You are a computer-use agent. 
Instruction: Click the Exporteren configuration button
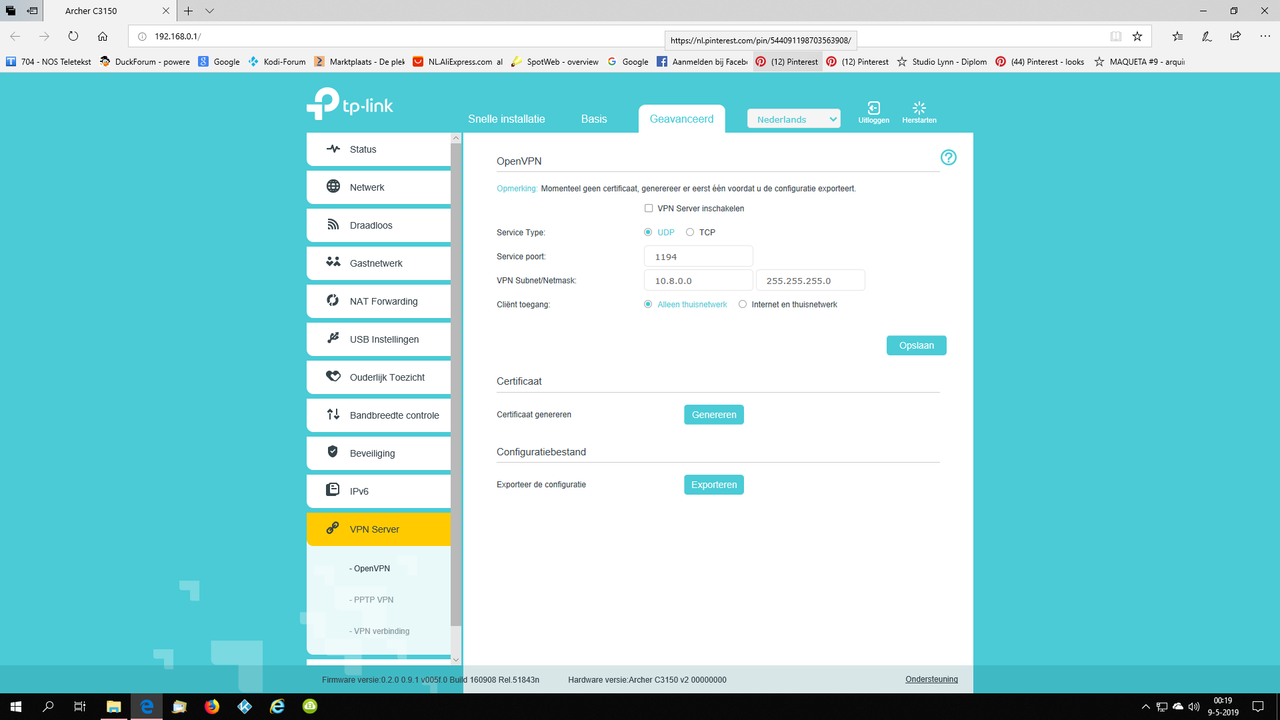click(714, 484)
